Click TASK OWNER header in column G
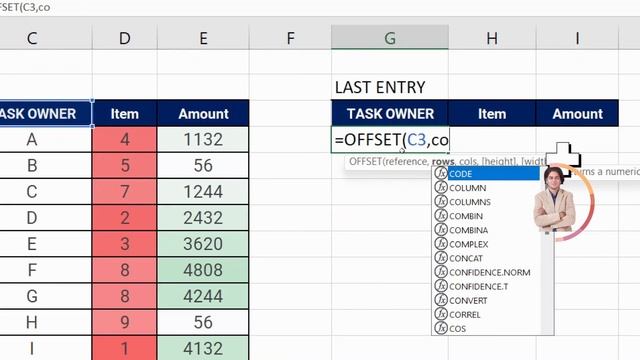This screenshot has width=640, height=360. (390, 113)
